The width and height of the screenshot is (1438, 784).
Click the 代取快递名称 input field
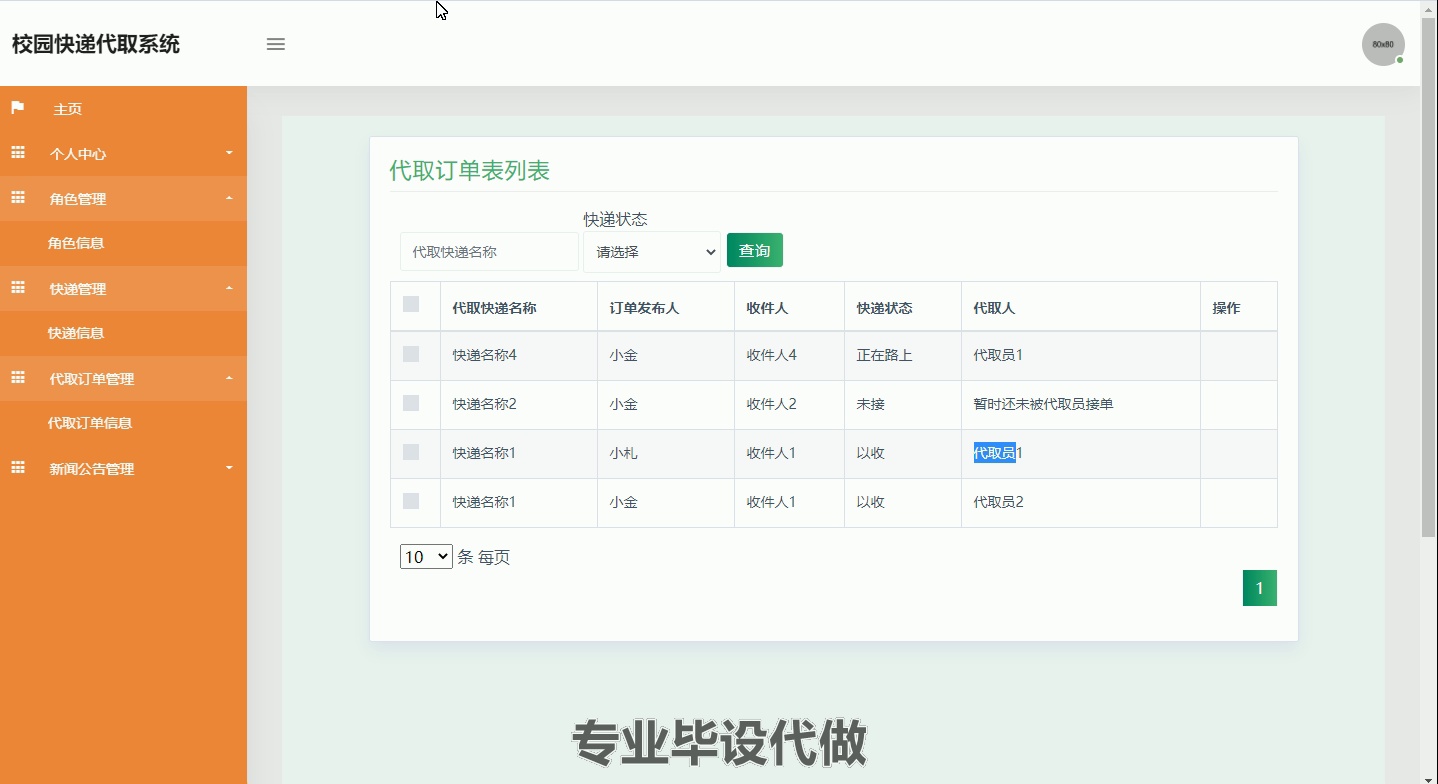(x=488, y=252)
